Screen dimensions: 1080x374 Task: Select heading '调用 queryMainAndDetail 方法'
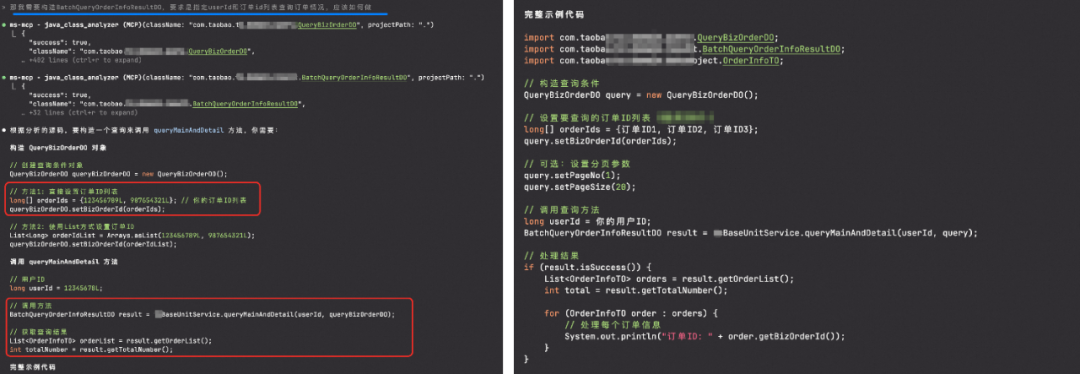click(63, 262)
